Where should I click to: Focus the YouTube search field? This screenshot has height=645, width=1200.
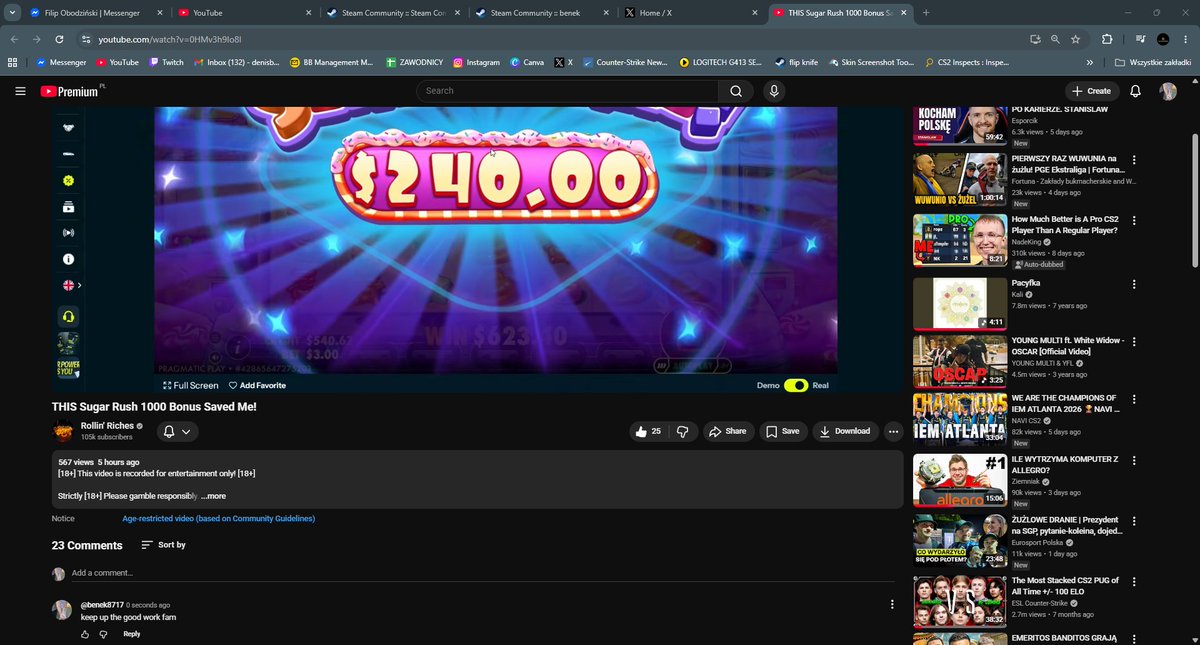pyautogui.click(x=567, y=91)
